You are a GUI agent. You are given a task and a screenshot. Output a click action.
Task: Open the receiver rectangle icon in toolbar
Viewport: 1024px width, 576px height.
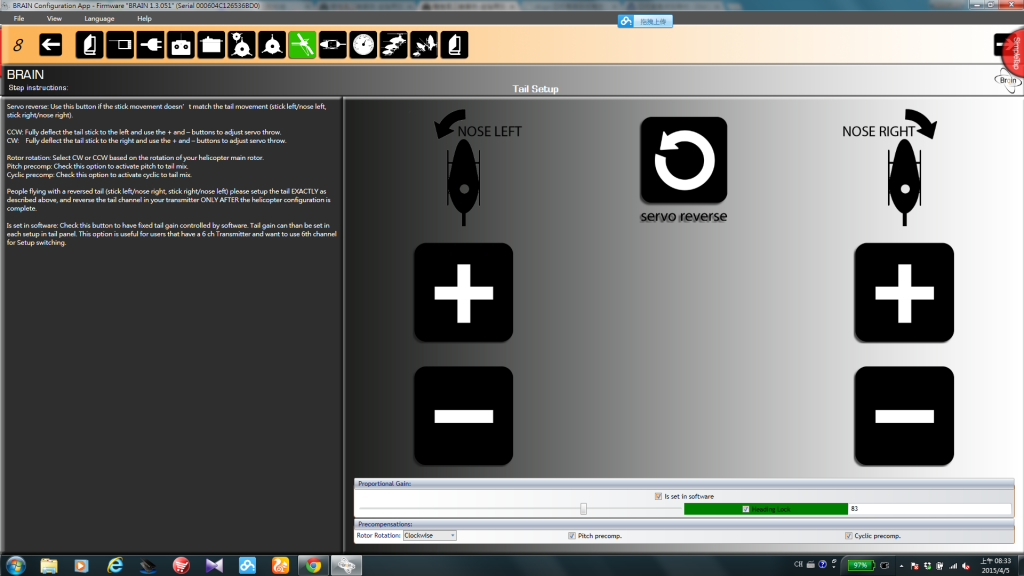[120, 45]
